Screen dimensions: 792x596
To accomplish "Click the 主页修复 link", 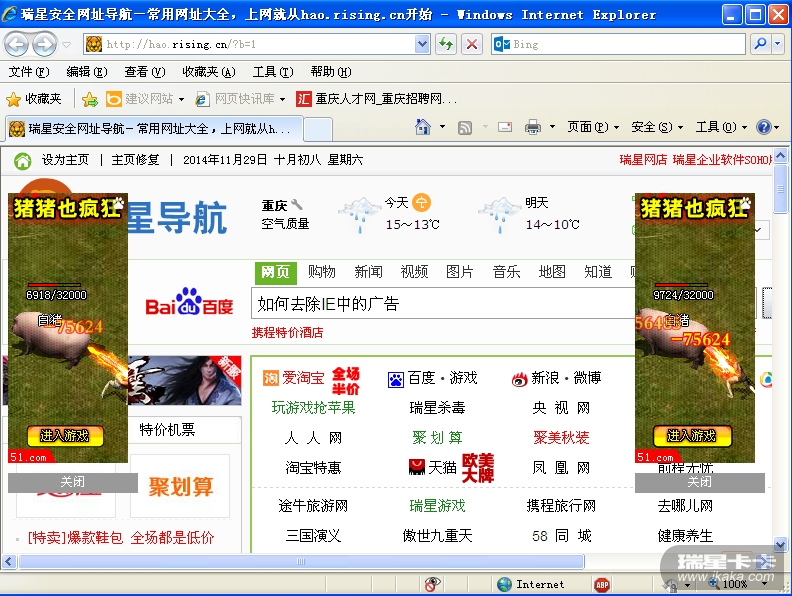I will (x=135, y=160).
